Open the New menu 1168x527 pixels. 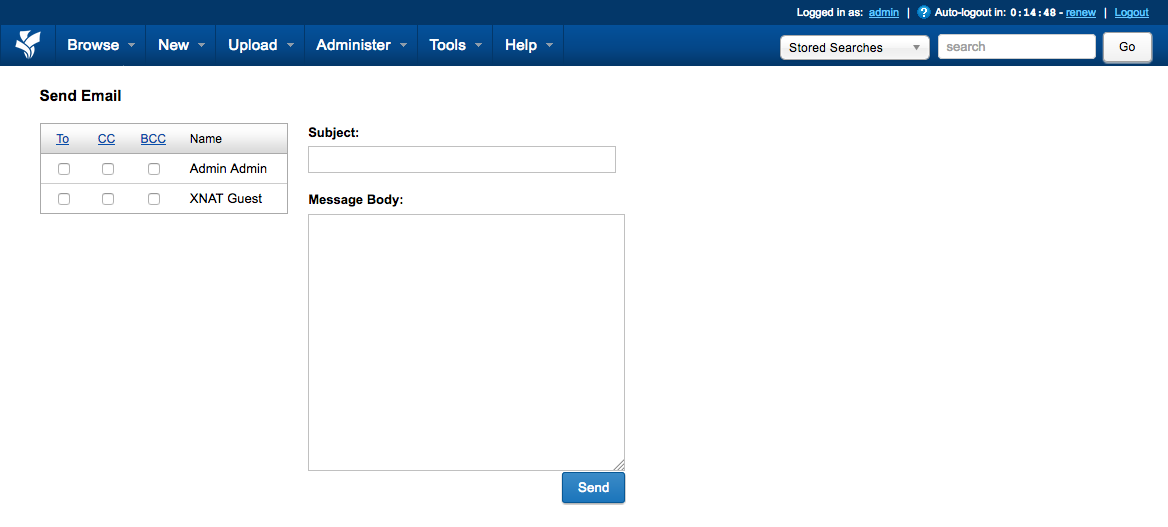point(181,45)
